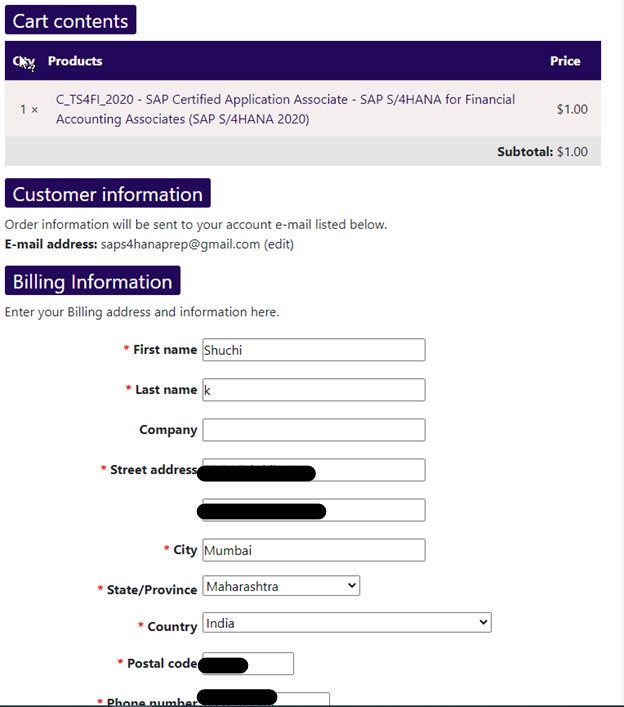Click into the Last name field
The height and width of the screenshot is (707, 624).
(x=313, y=390)
